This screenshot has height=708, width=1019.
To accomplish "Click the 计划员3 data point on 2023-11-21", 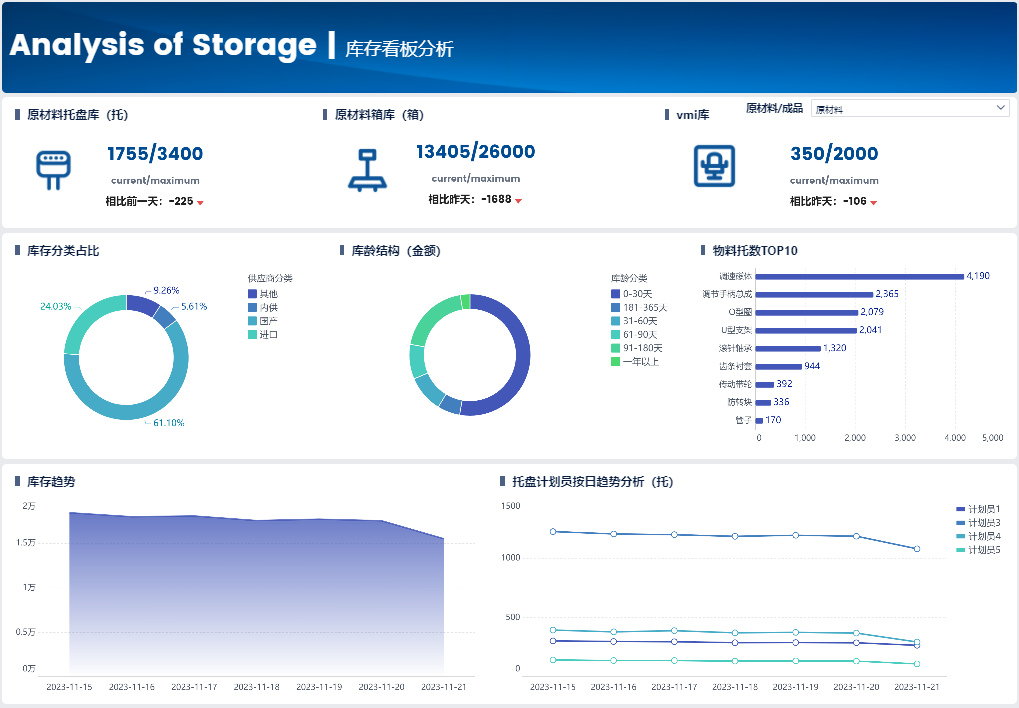I will tap(917, 549).
